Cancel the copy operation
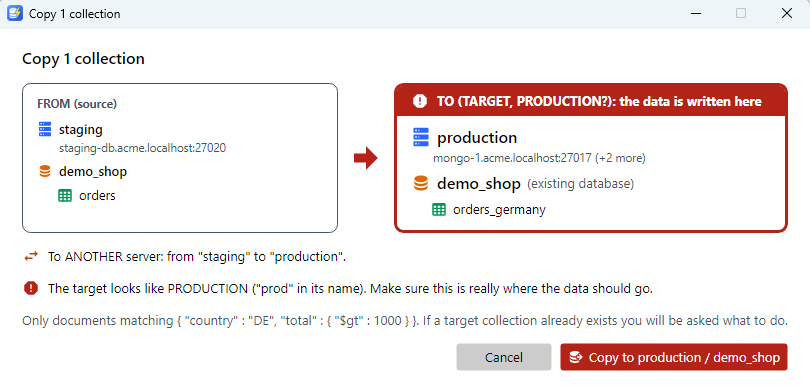Image resolution: width=810 pixels, height=389 pixels. 504,357
